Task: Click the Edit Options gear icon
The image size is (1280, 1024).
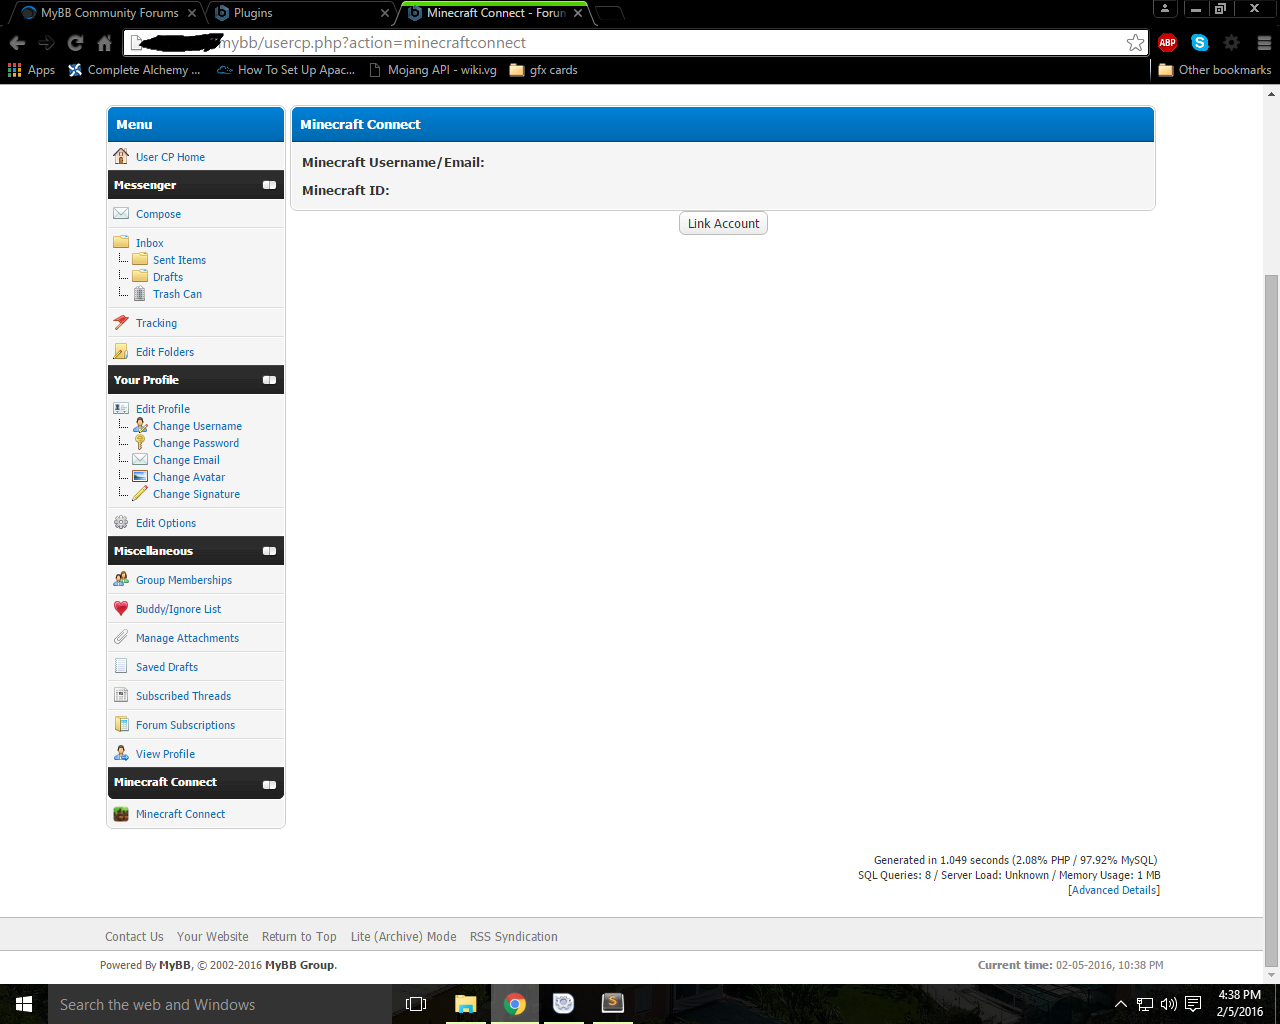Action: [x=121, y=522]
